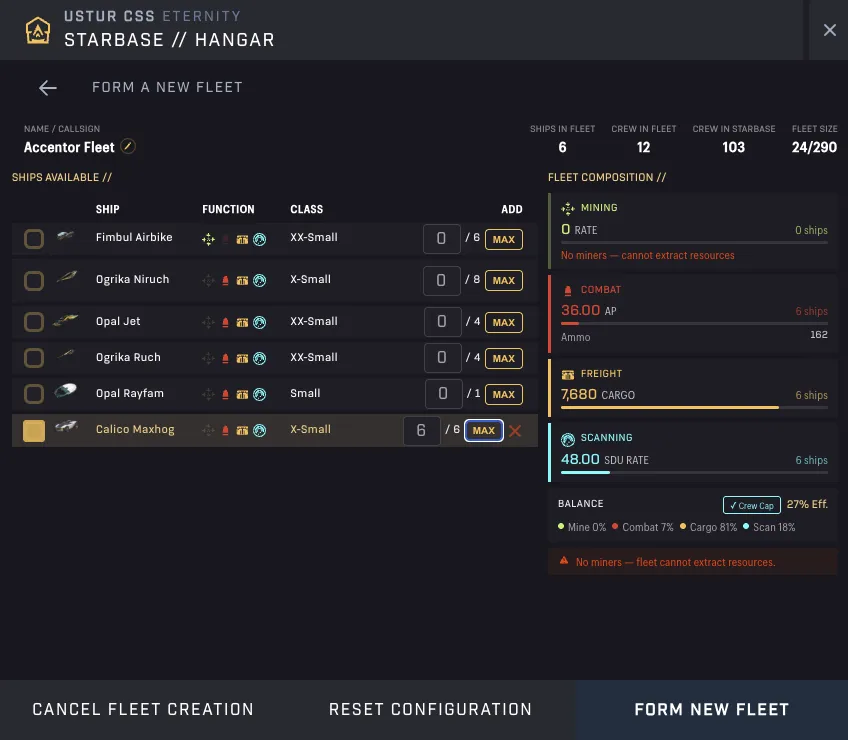Deselect the Calico Maxhog checkbox
The height and width of the screenshot is (740, 848).
35,430
